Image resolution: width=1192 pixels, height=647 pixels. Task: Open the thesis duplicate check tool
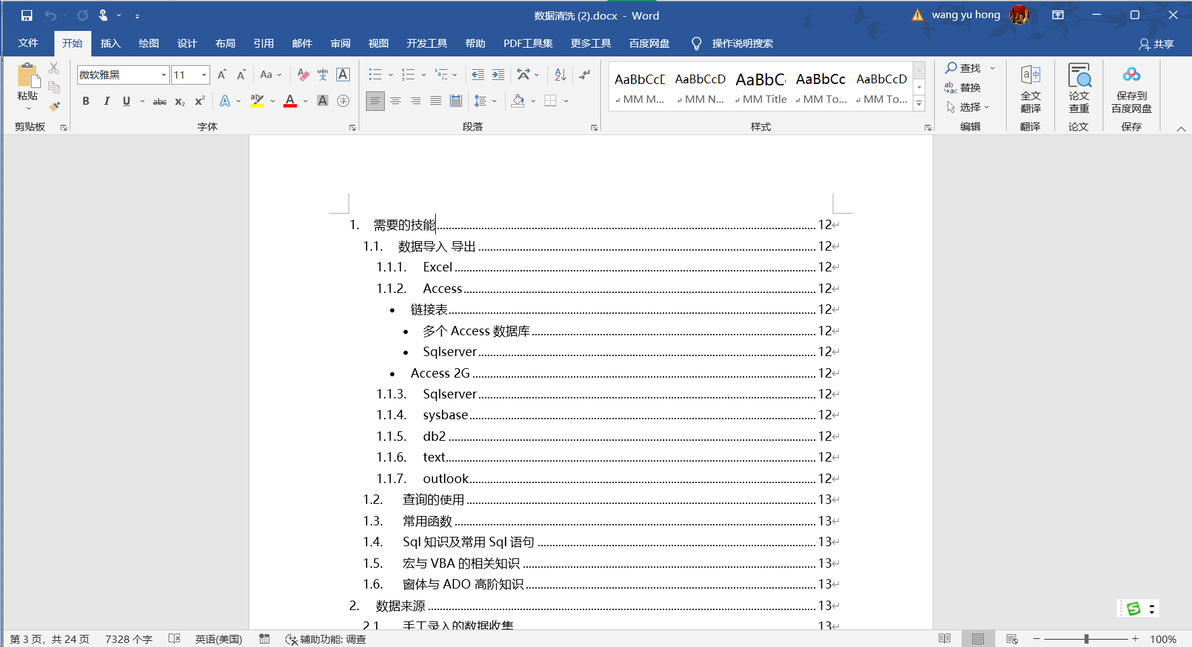(1079, 88)
